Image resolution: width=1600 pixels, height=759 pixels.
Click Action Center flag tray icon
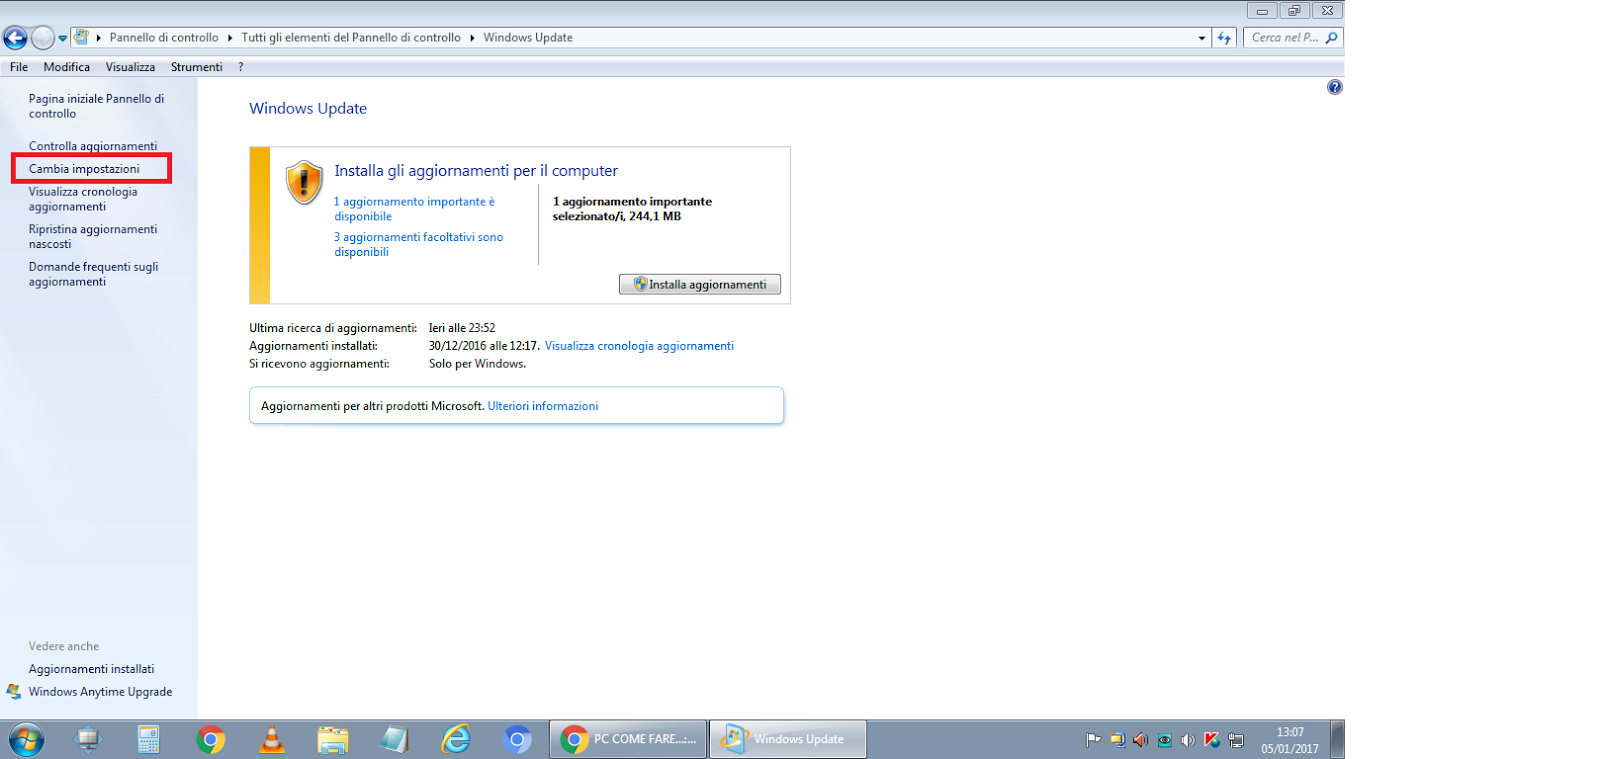coord(1093,741)
